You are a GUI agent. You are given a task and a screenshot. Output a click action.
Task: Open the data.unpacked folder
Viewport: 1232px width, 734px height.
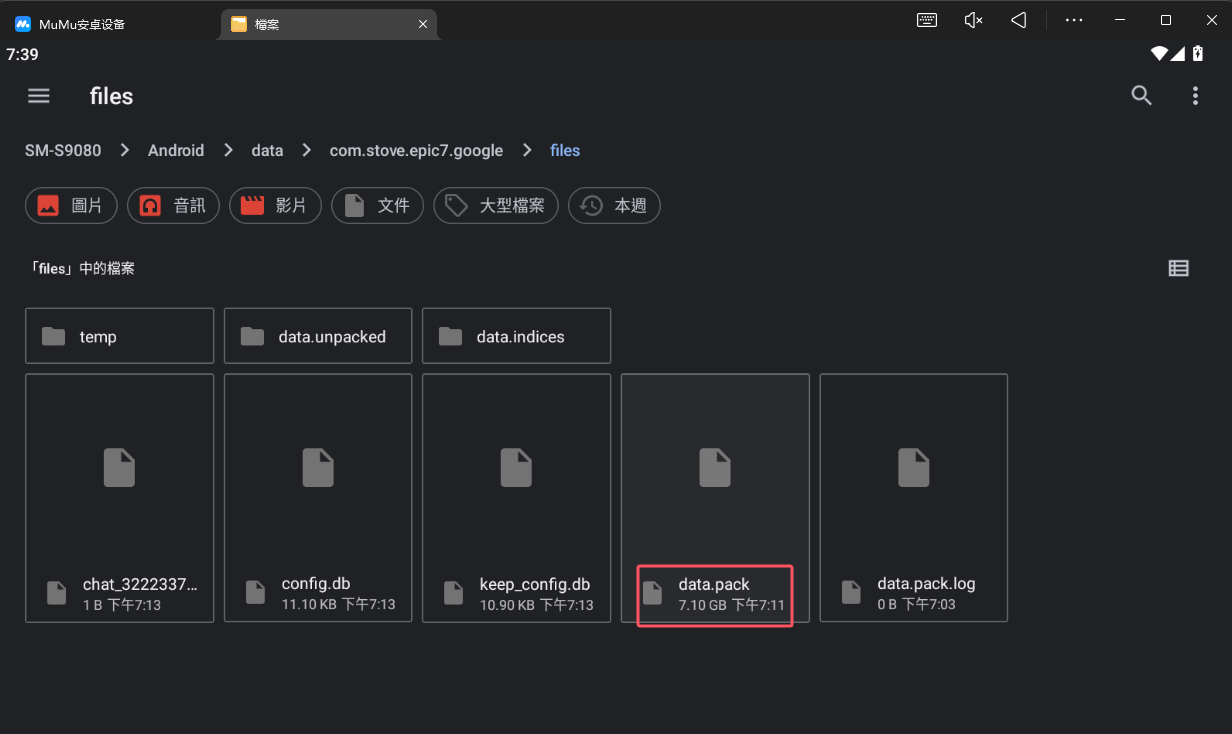[x=318, y=336]
